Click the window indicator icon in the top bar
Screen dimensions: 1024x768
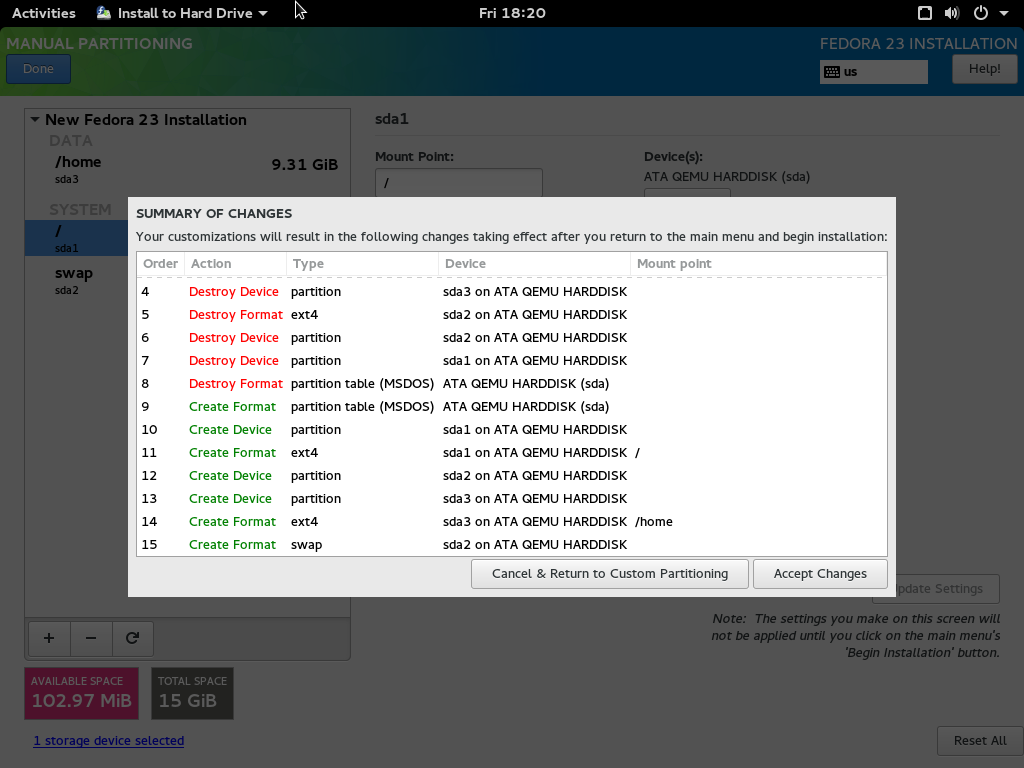click(x=924, y=13)
